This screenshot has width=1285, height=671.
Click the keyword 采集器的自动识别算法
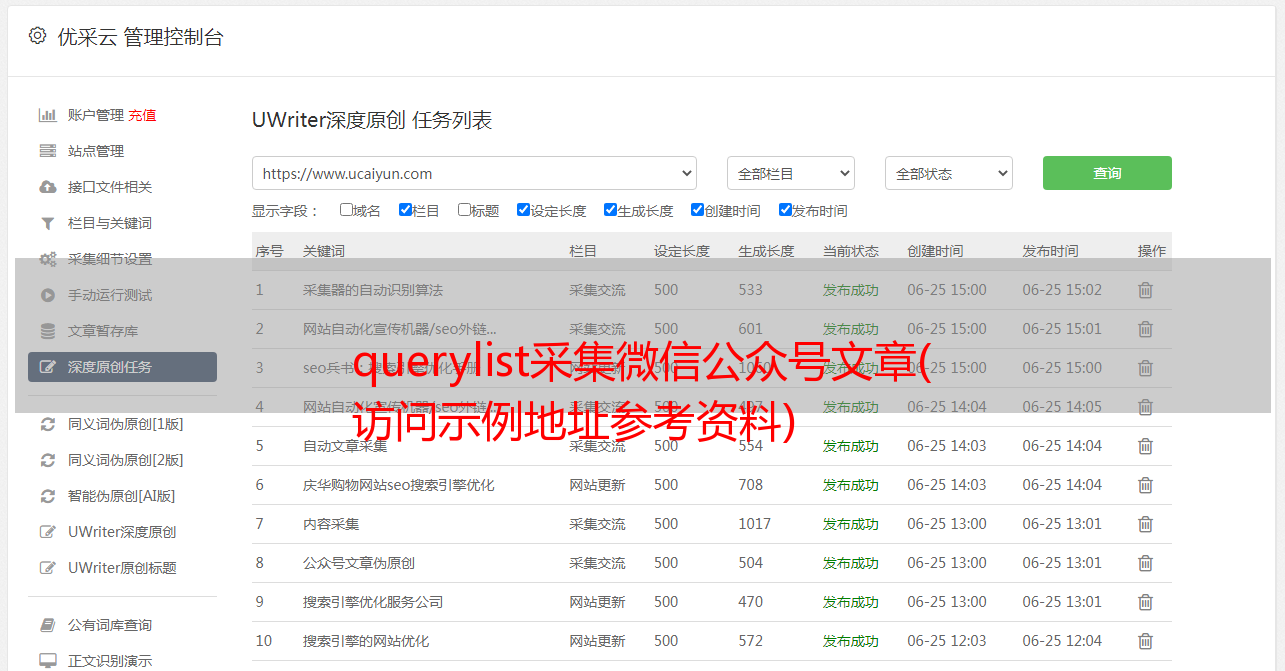click(x=373, y=290)
